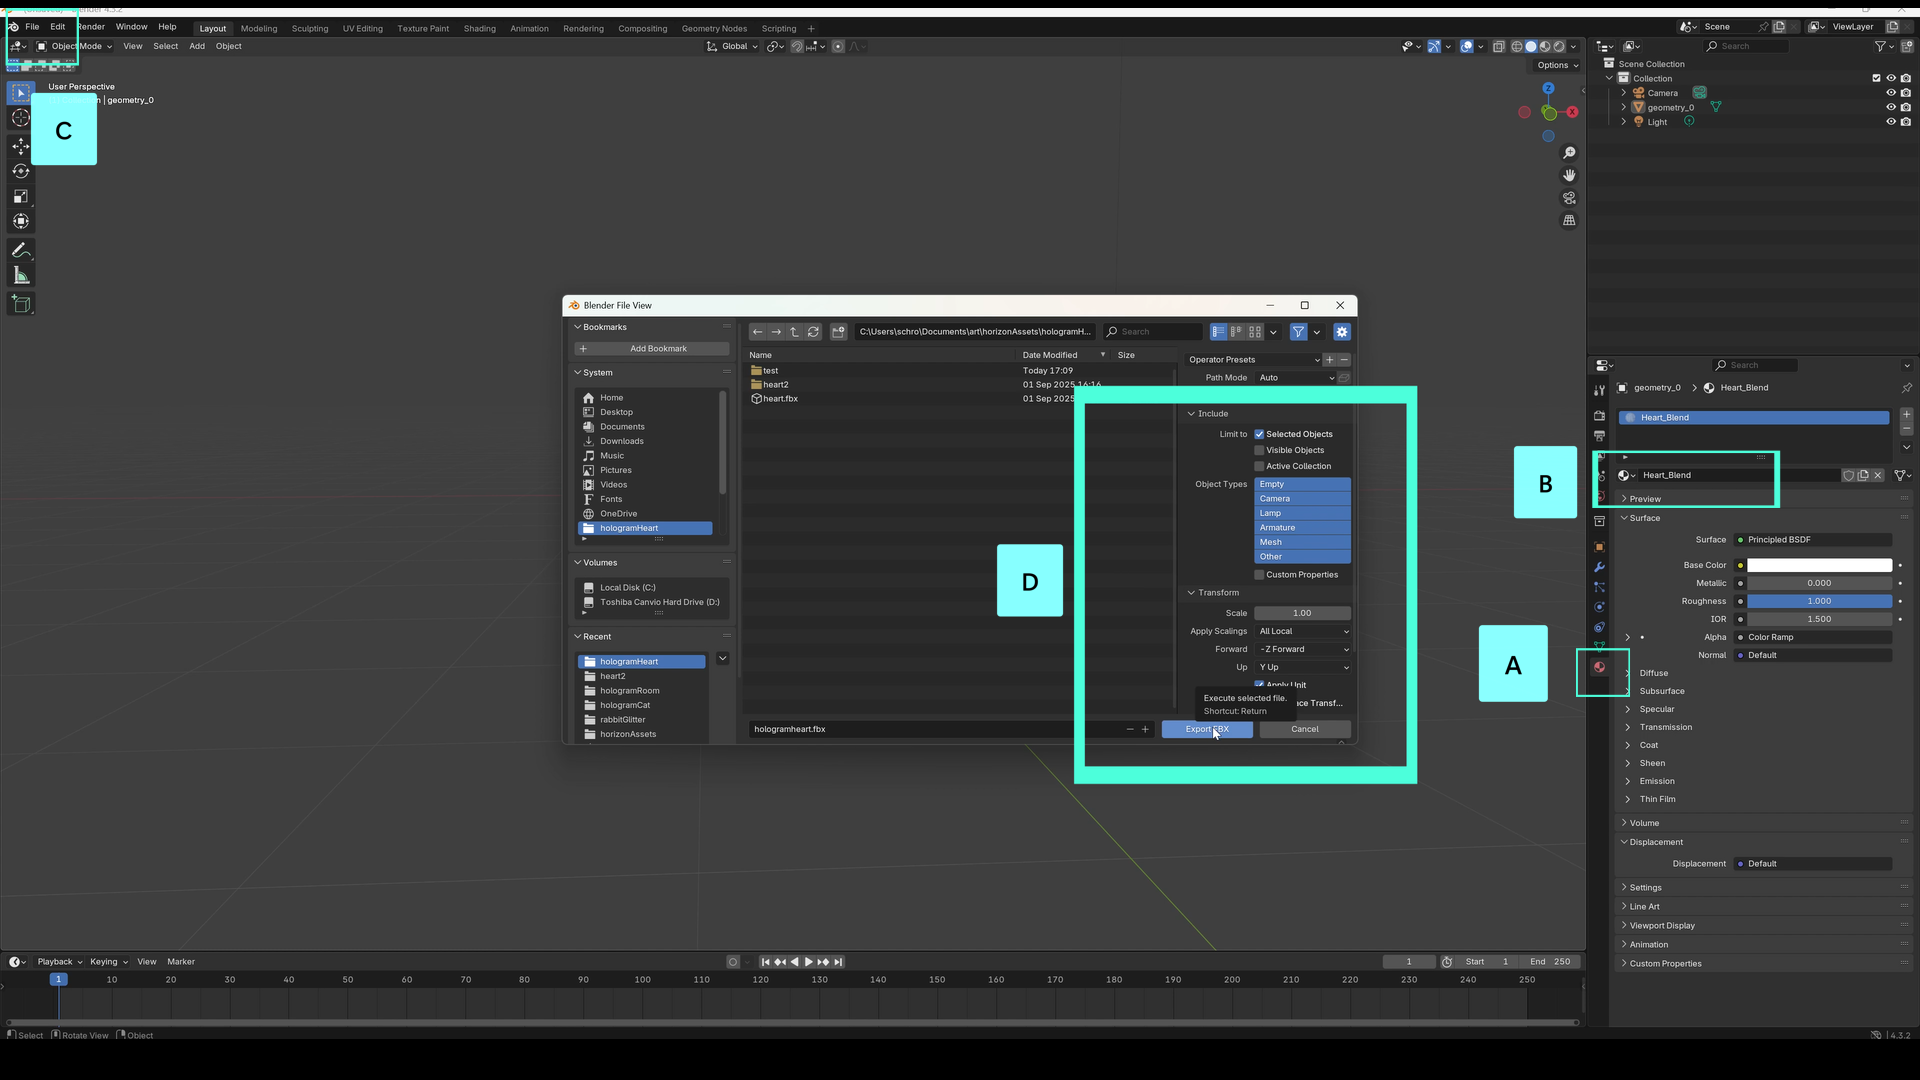Click refresh icon in file browser

point(813,332)
